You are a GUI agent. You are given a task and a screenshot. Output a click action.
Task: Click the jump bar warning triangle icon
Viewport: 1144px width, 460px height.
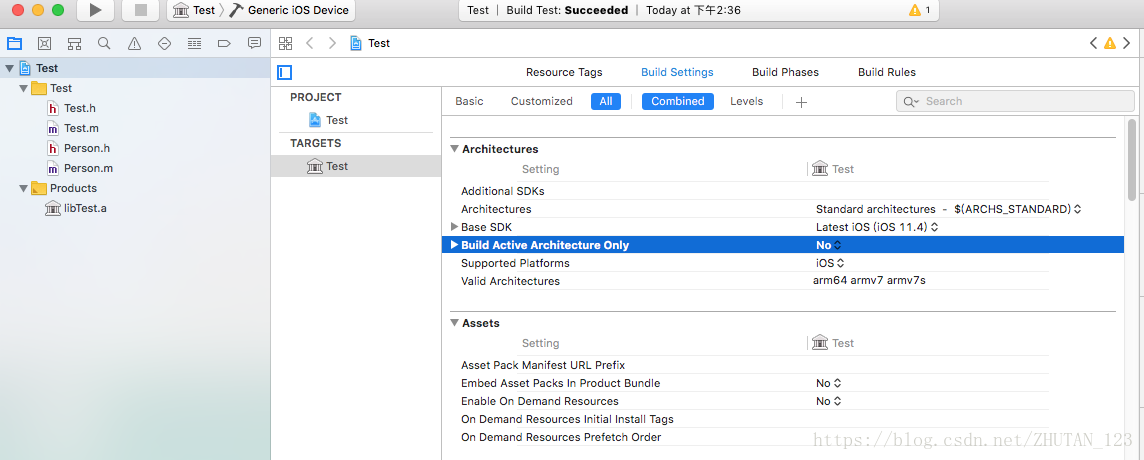tap(1110, 43)
